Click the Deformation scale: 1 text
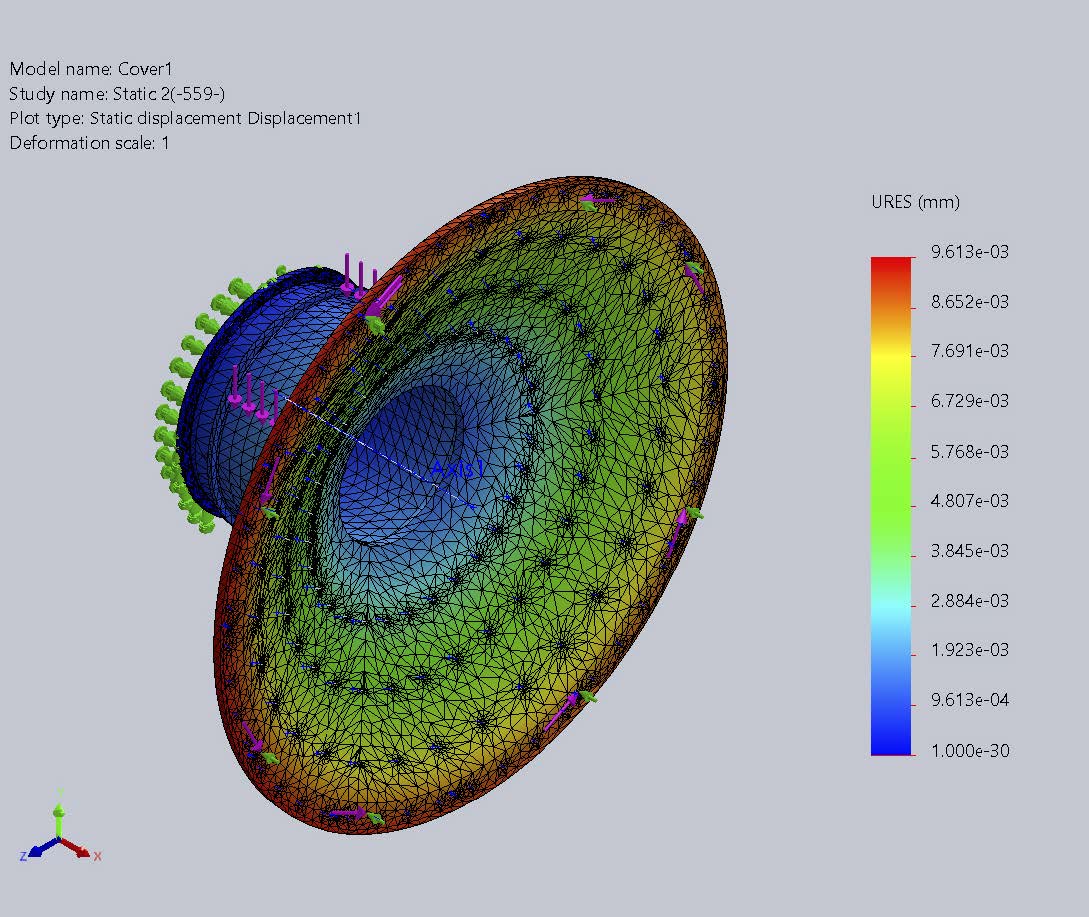Viewport: 1089px width, 917px height. (x=89, y=143)
